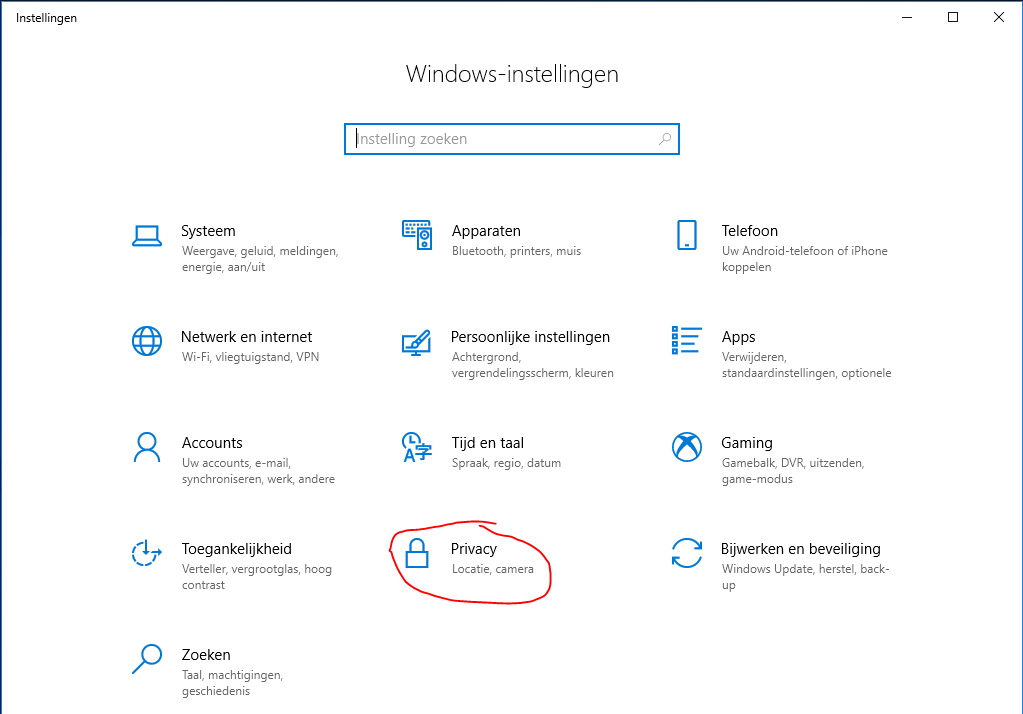1023x714 pixels.
Task: Open the Systeem settings title
Action: [208, 231]
